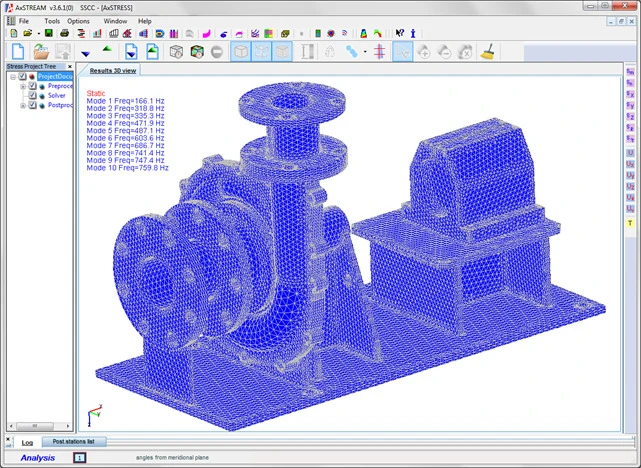Uncheck the Solver checkbox in project tree
The width and height of the screenshot is (641, 468).
coord(33,96)
